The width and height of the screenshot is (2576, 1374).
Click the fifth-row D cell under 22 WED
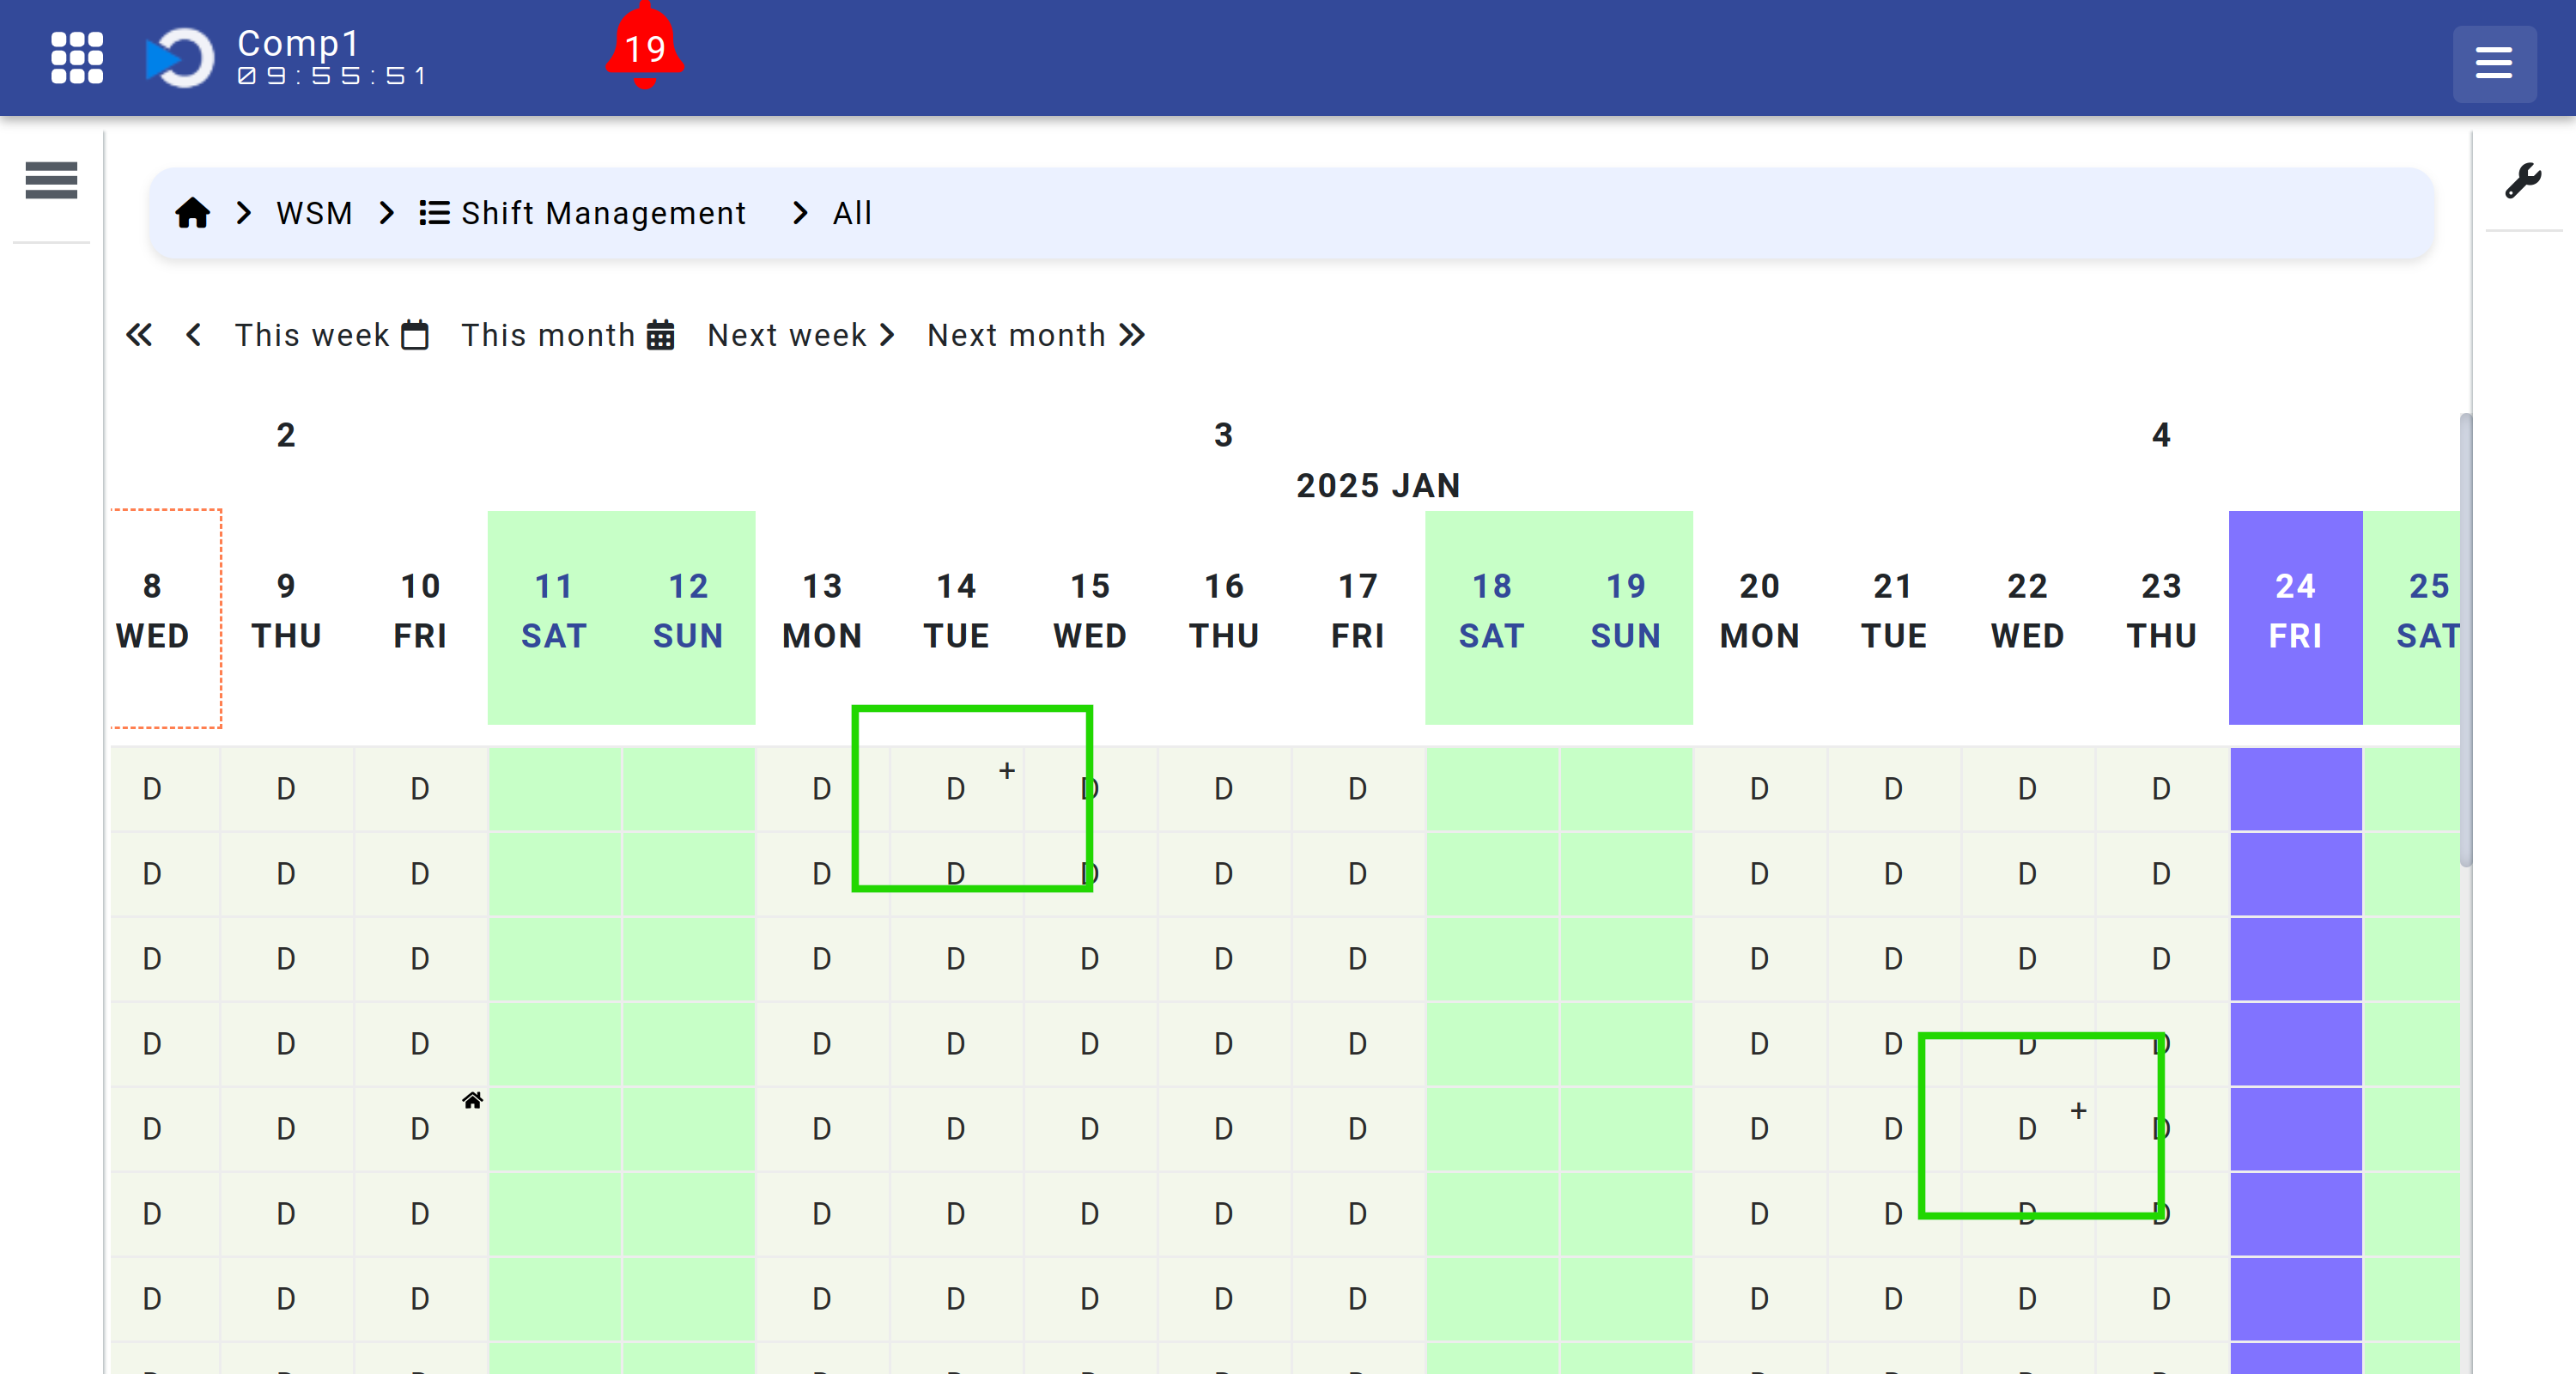[x=2028, y=1129]
